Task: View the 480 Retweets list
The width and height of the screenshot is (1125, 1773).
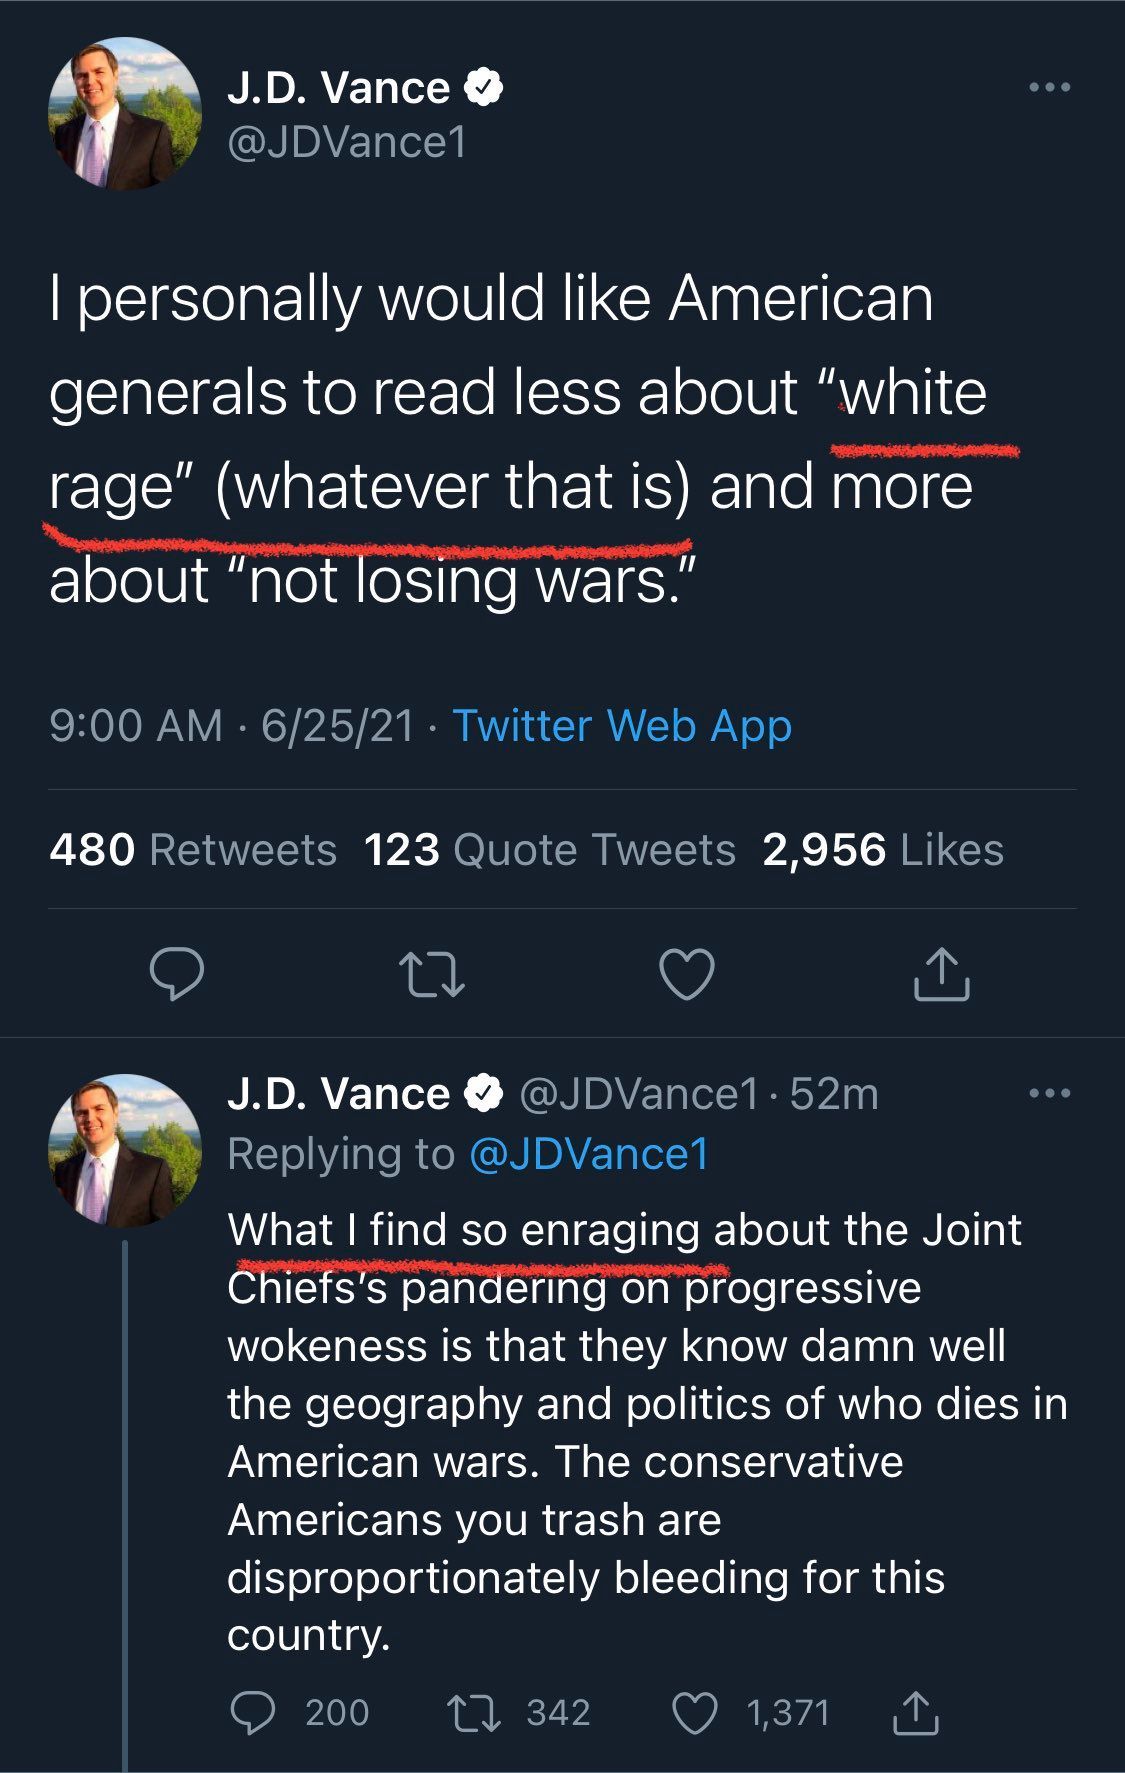Action: coord(193,850)
